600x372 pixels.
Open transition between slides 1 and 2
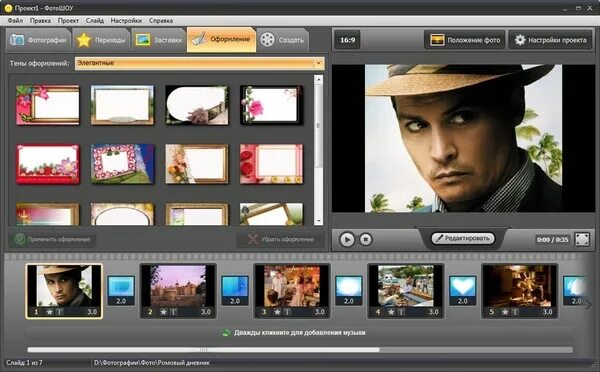[x=121, y=290]
